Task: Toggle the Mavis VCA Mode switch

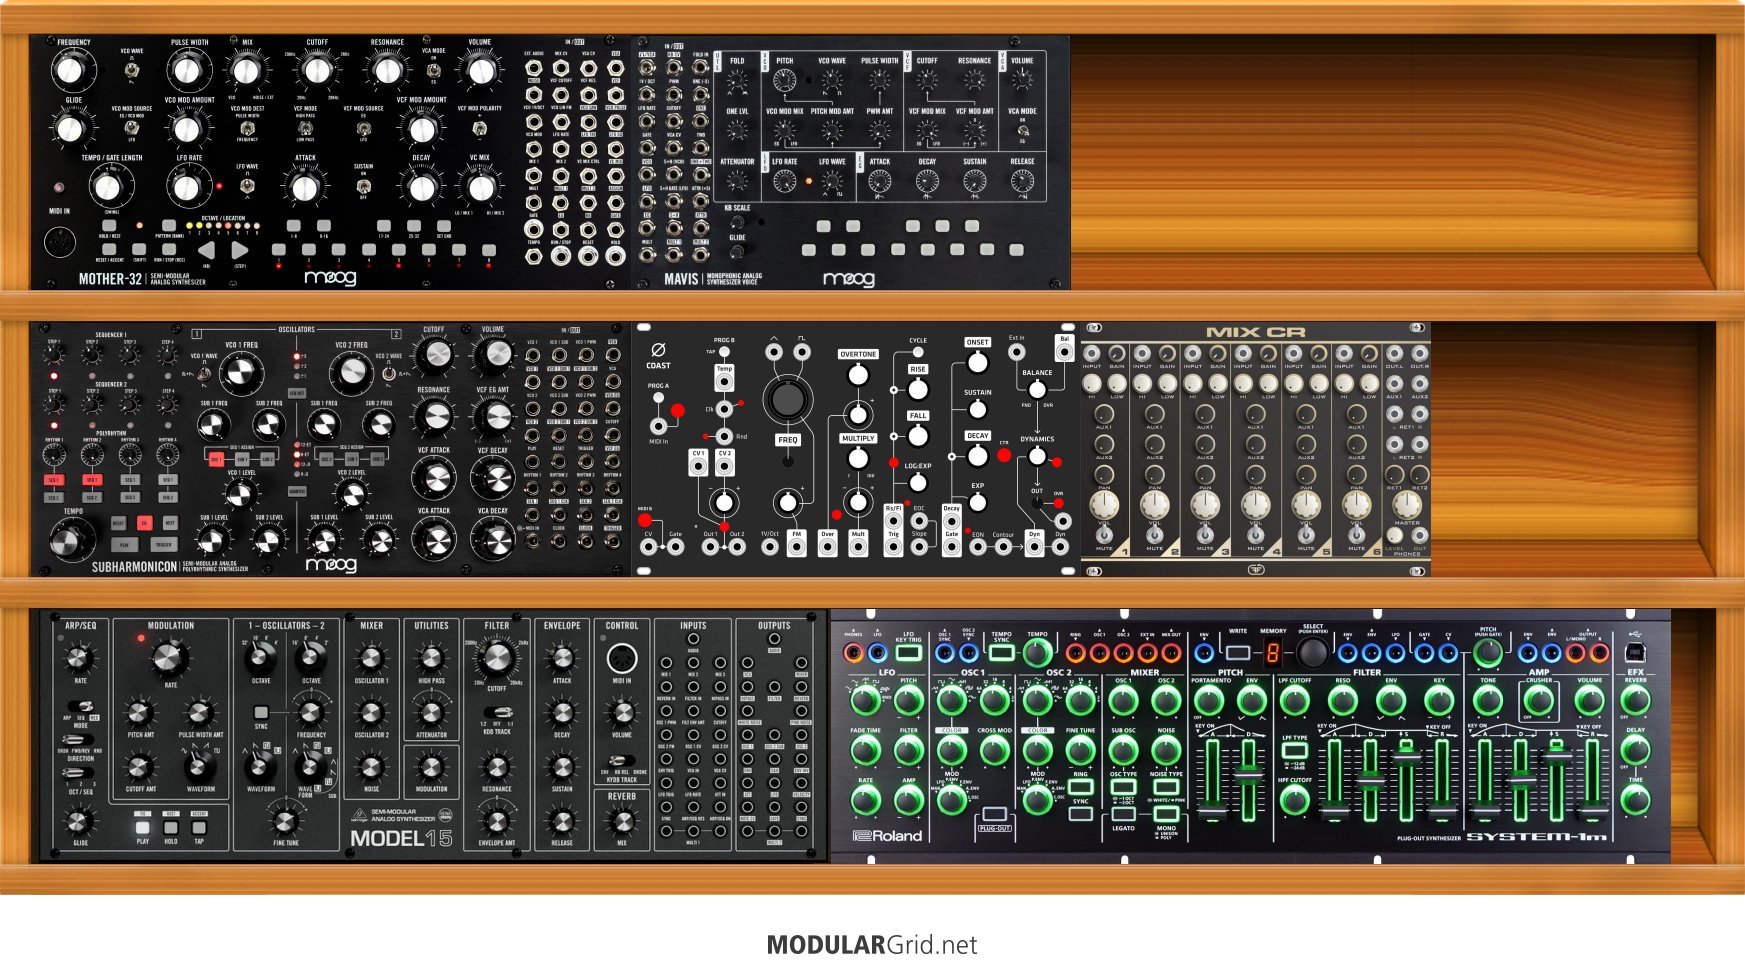Action: [1022, 130]
